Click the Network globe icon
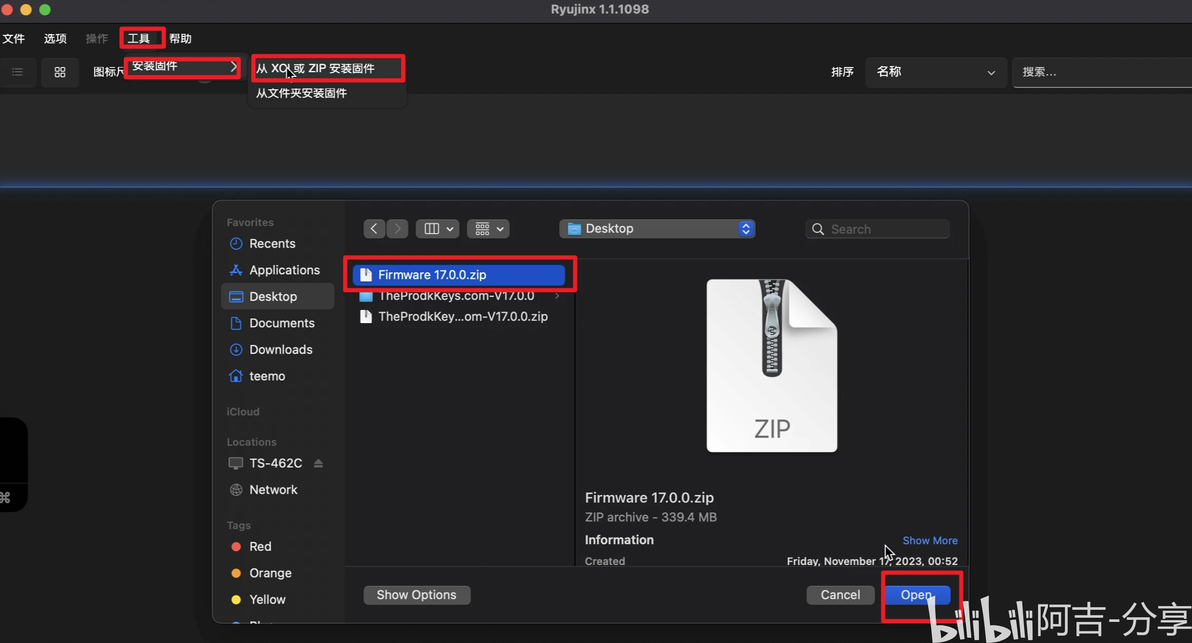 tap(236, 490)
